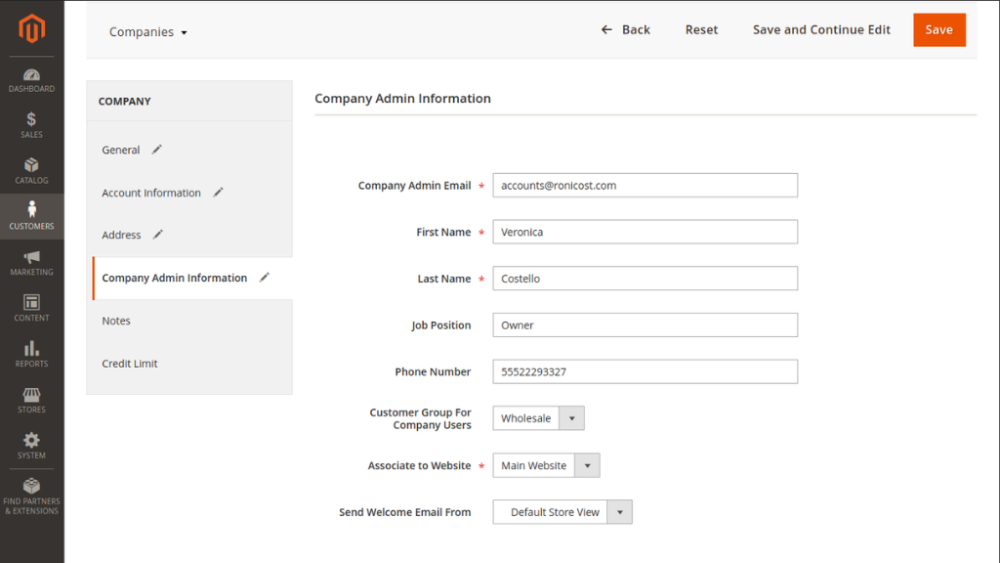Screen dimensions: 1000x563
Task: Click Save and Continue Edit
Action: [x=821, y=30]
